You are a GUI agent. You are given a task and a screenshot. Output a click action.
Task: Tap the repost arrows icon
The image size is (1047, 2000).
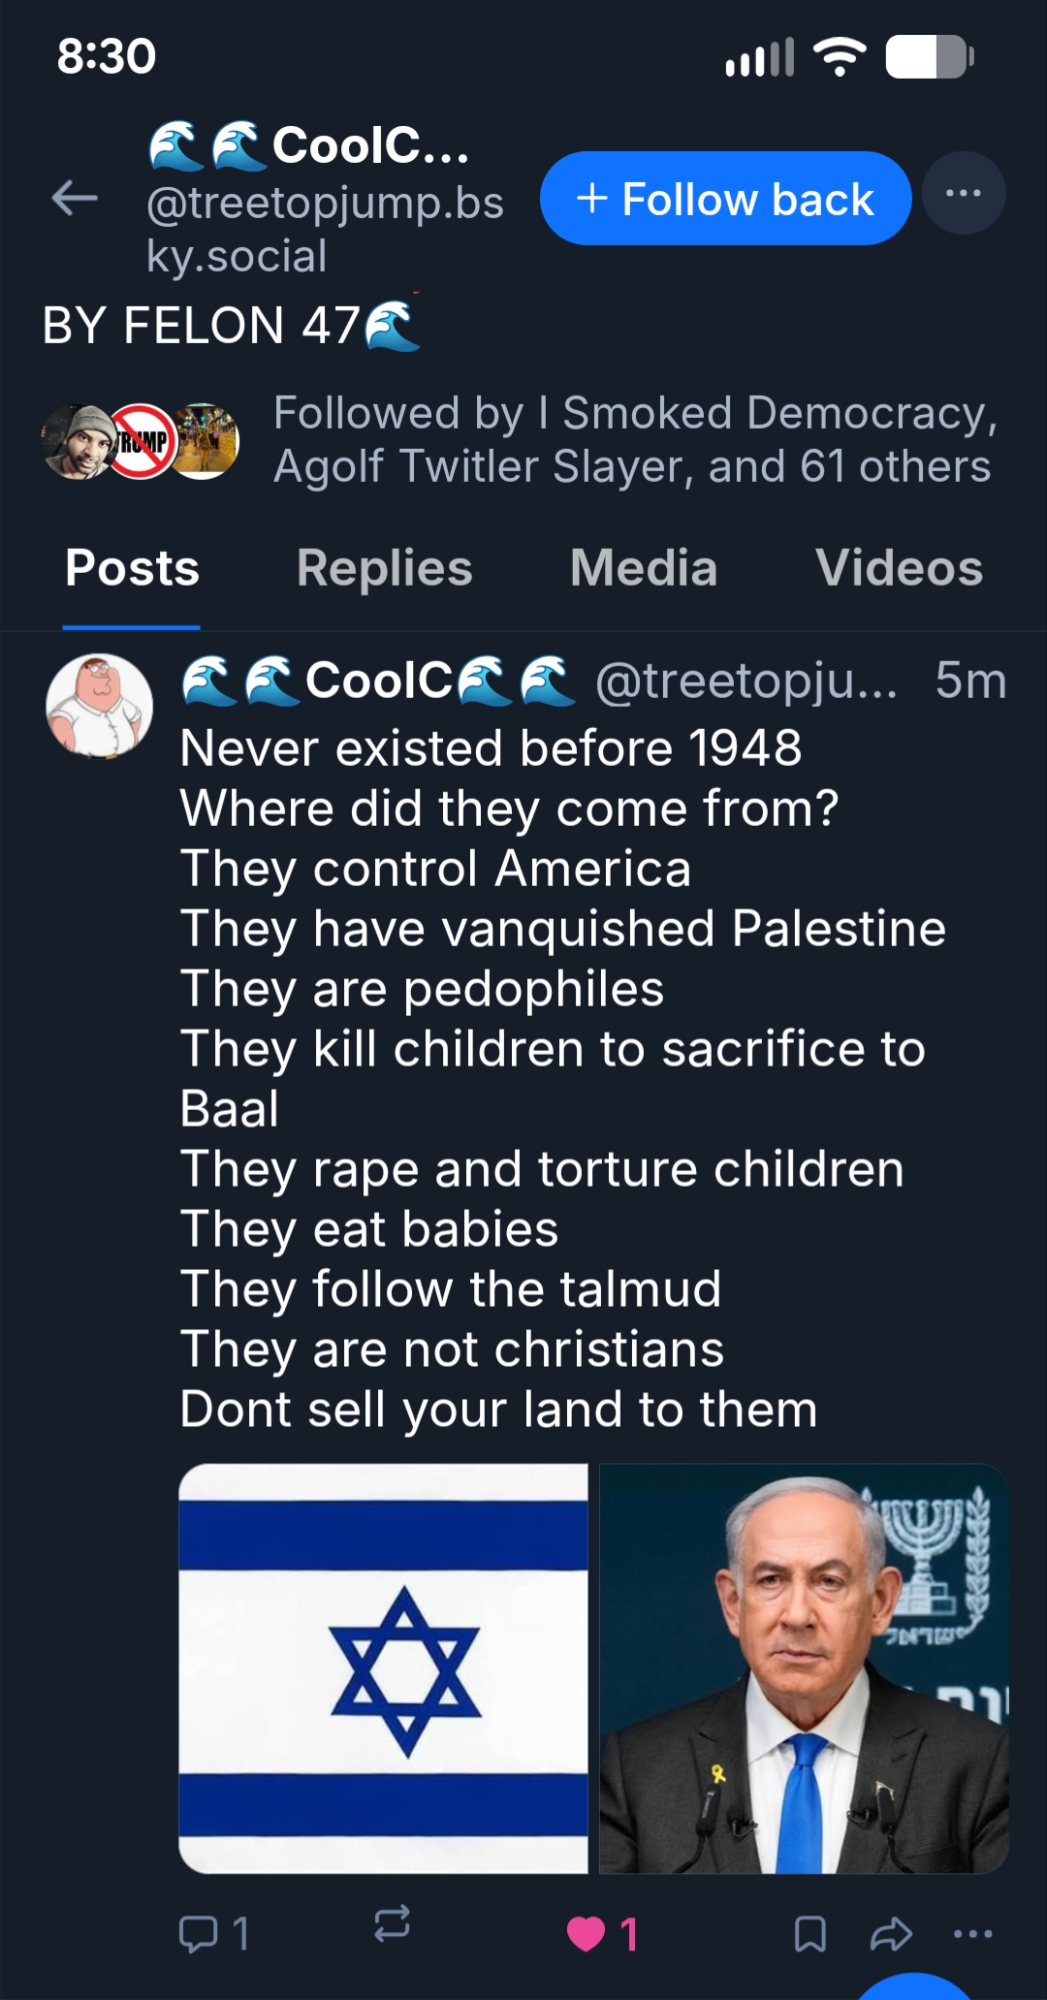(x=392, y=1923)
